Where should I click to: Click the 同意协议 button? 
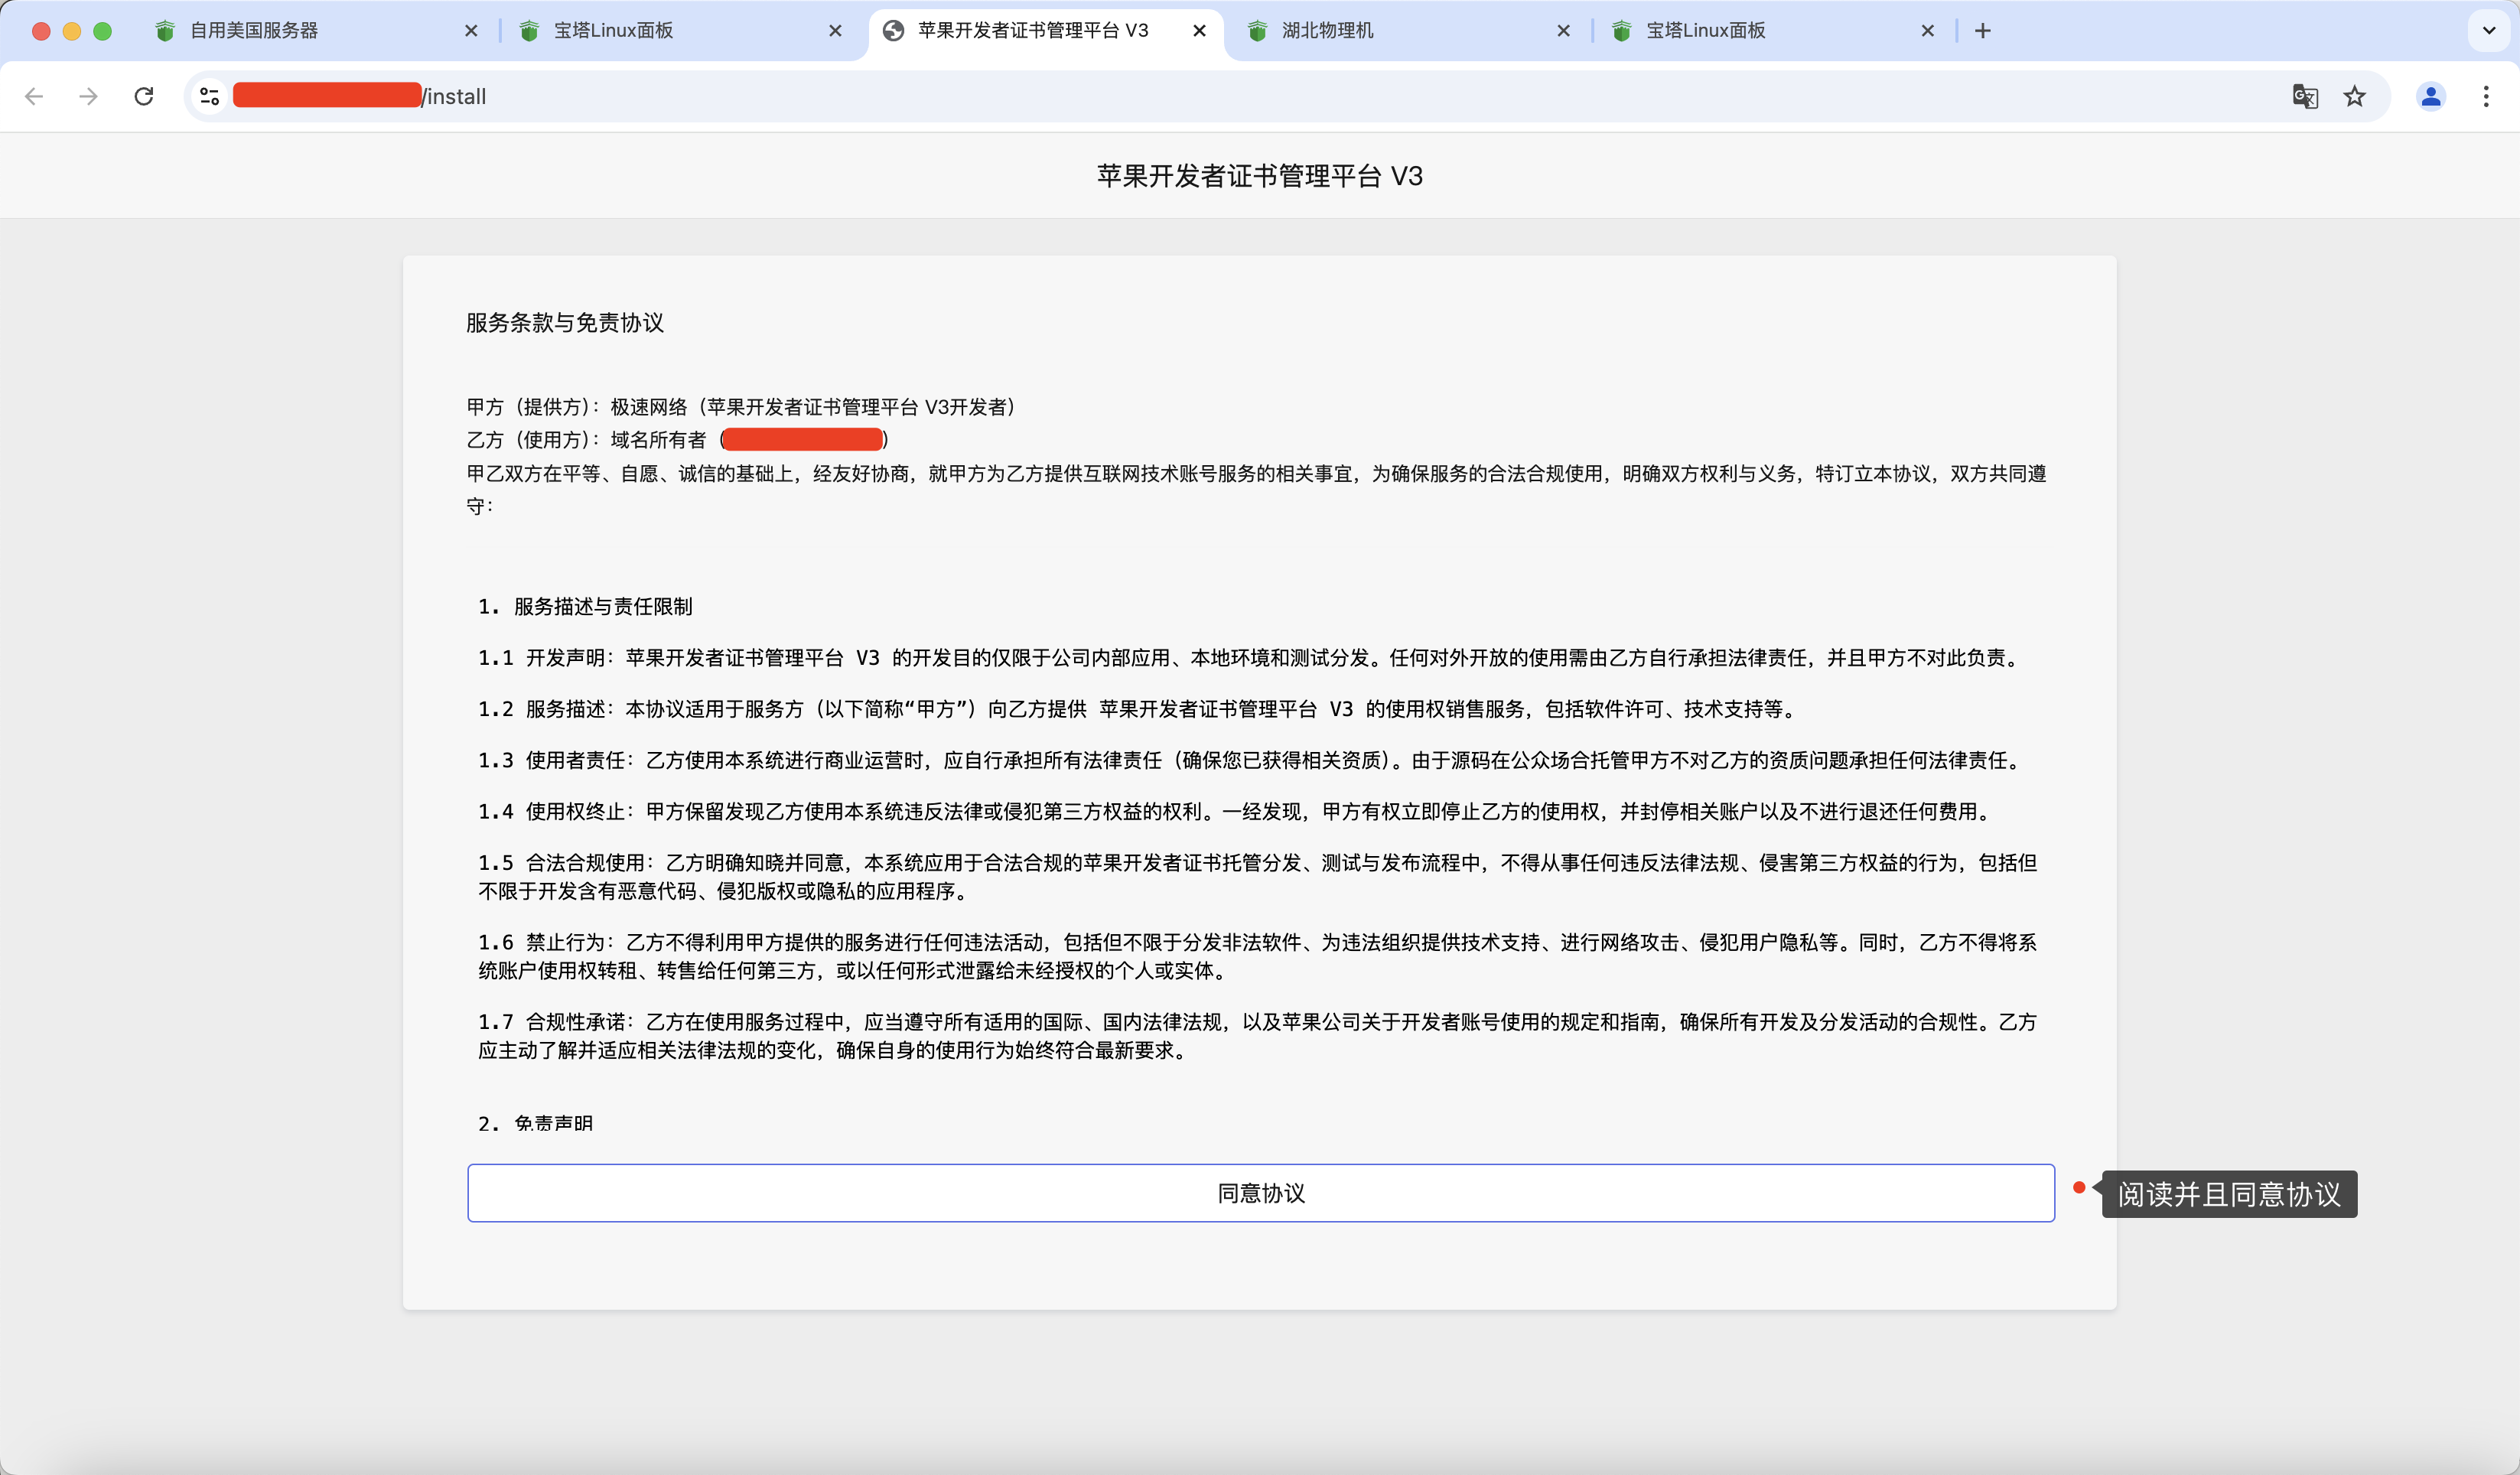click(x=1260, y=1193)
